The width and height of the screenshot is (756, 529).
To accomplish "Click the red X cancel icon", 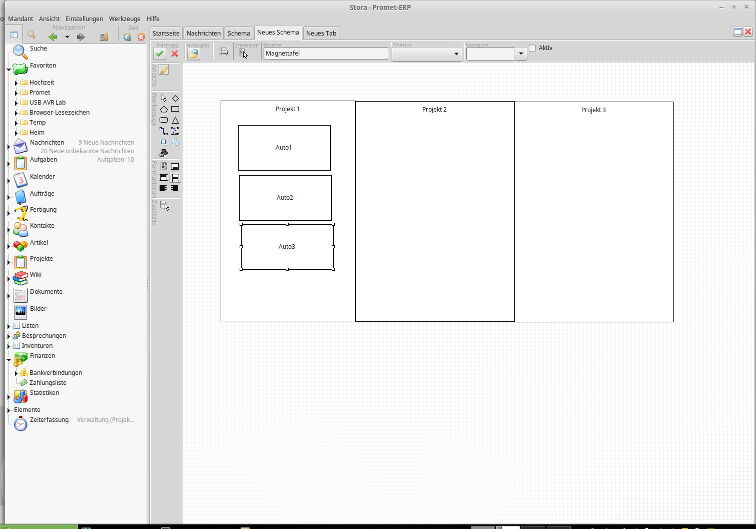I will (x=175, y=54).
